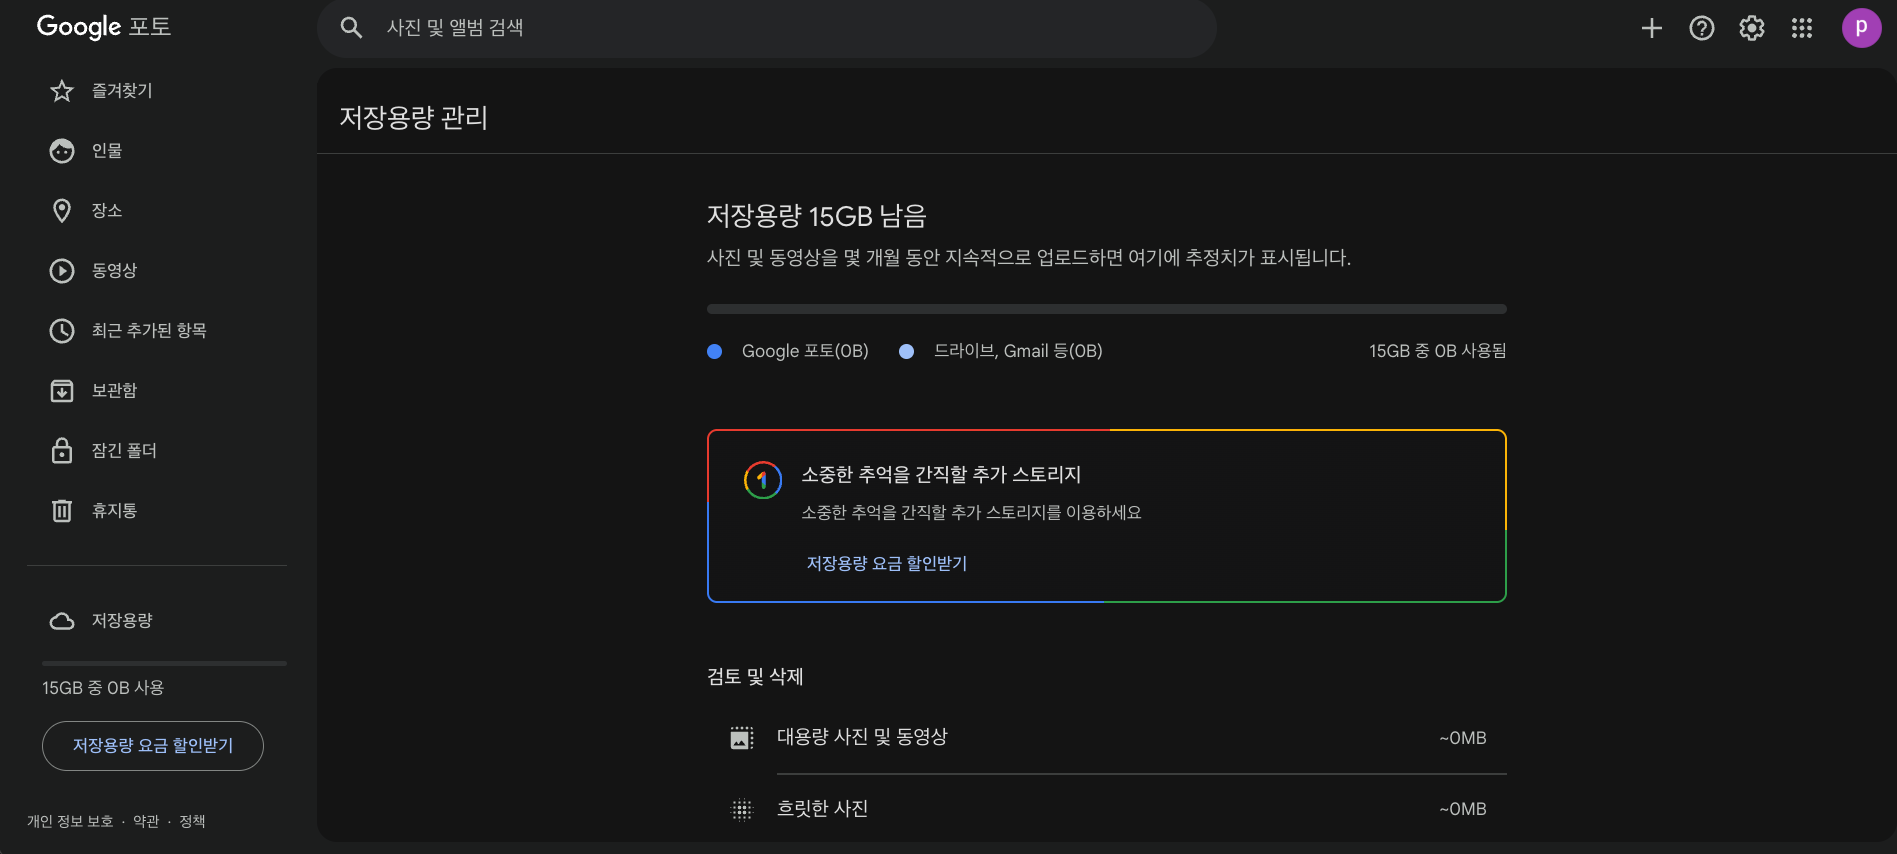This screenshot has height=854, width=1897.
Task: Open 저장용량 storage in the sidebar
Action: (120, 620)
